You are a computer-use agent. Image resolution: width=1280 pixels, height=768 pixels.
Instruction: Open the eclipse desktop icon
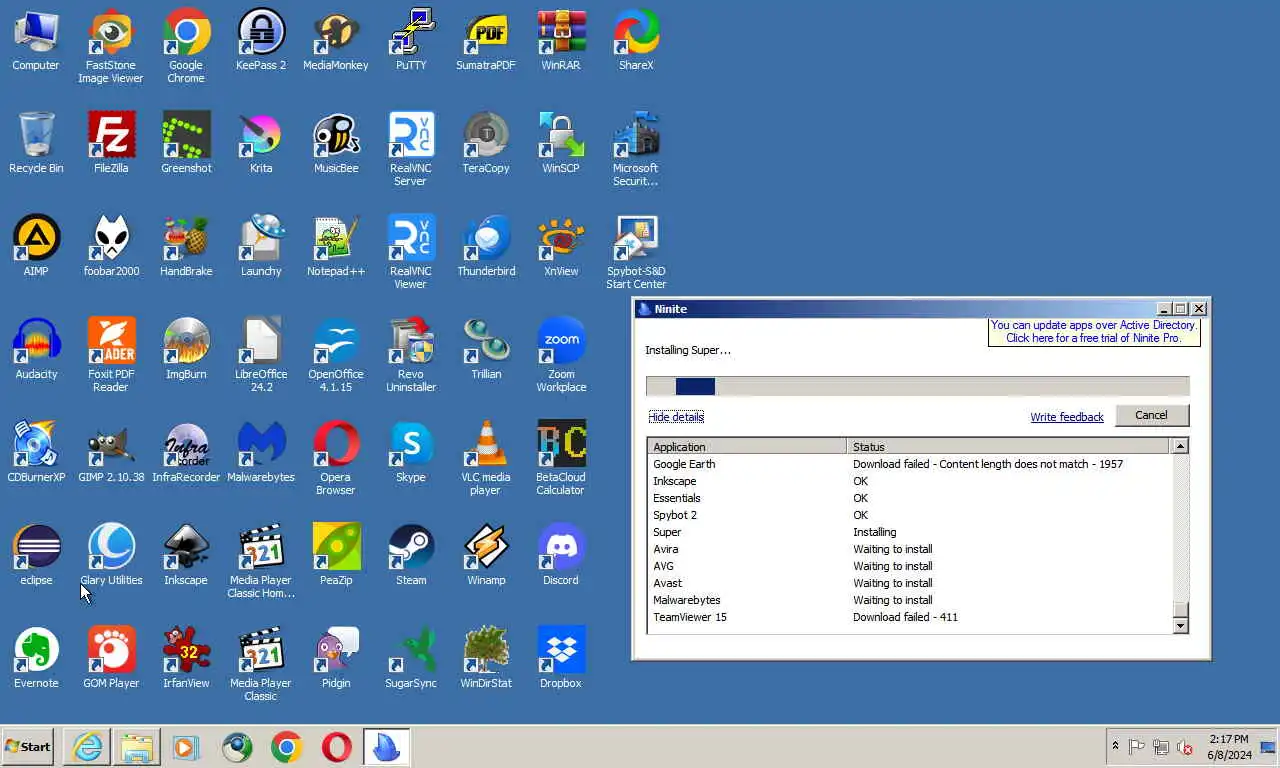pos(36,555)
